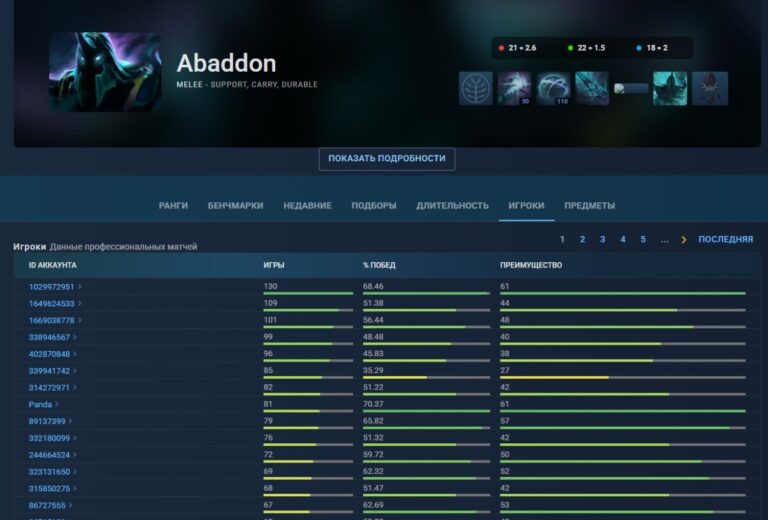Open account 402870848 profile
The image size is (768, 520).
pyautogui.click(x=49, y=354)
